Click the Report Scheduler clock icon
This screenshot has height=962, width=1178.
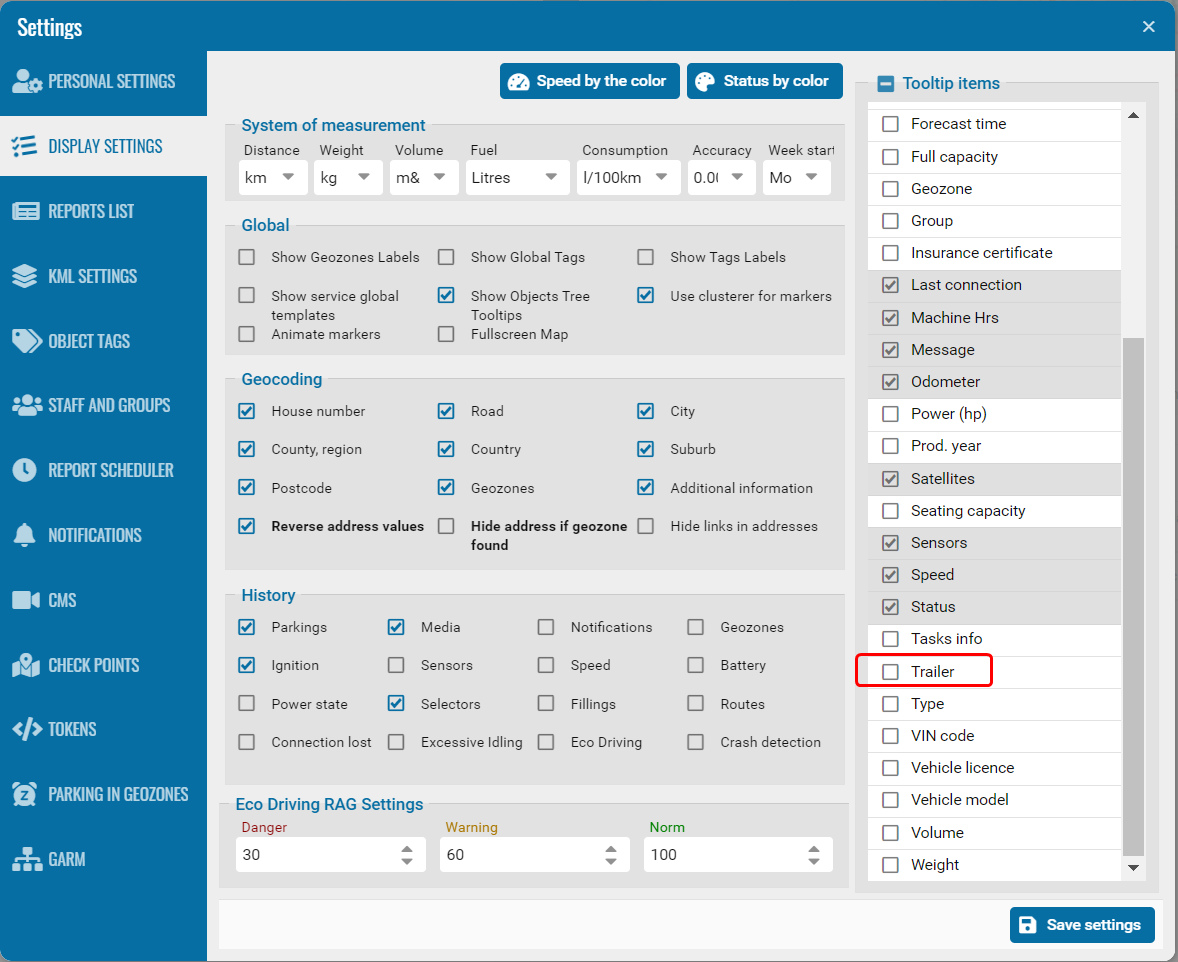pos(26,470)
